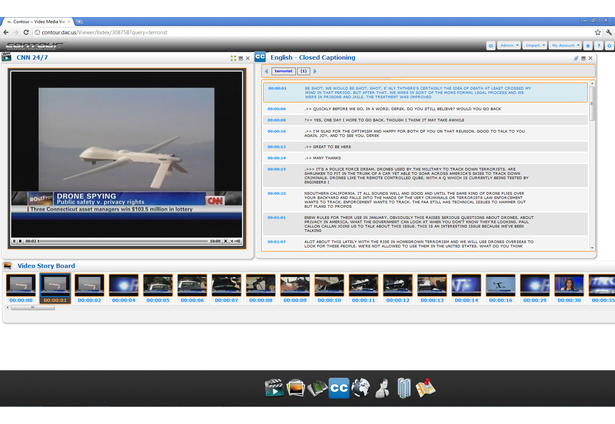Jump to caption timestamp 00:00:06
The width and height of the screenshot is (615, 424).
click(x=277, y=109)
